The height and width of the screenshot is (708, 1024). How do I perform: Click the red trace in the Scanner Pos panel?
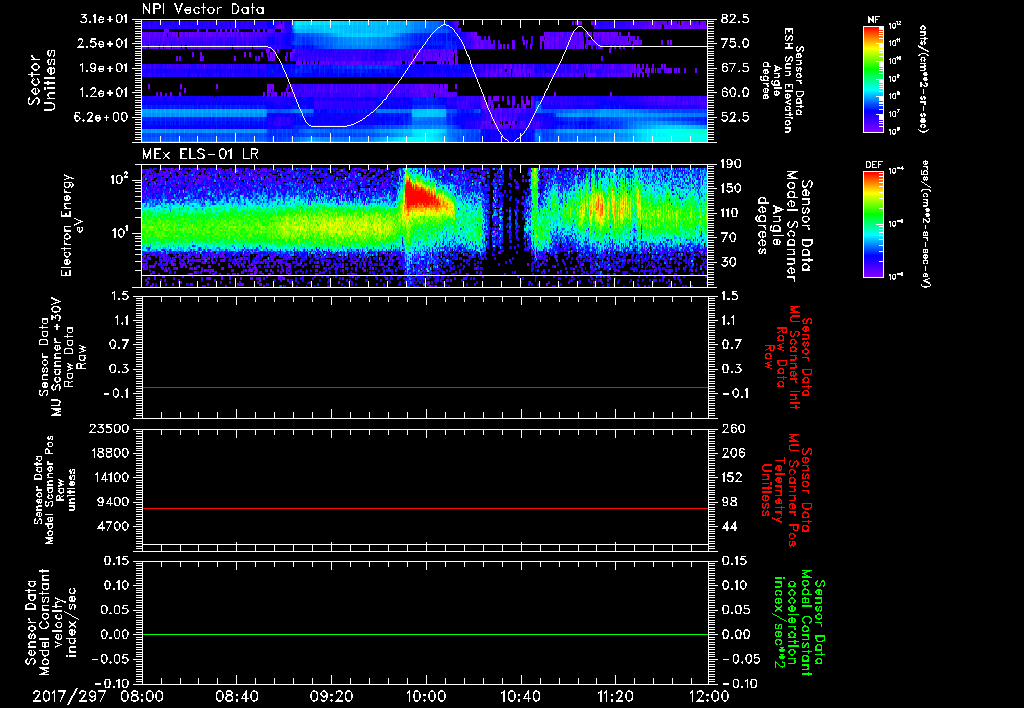click(425, 508)
